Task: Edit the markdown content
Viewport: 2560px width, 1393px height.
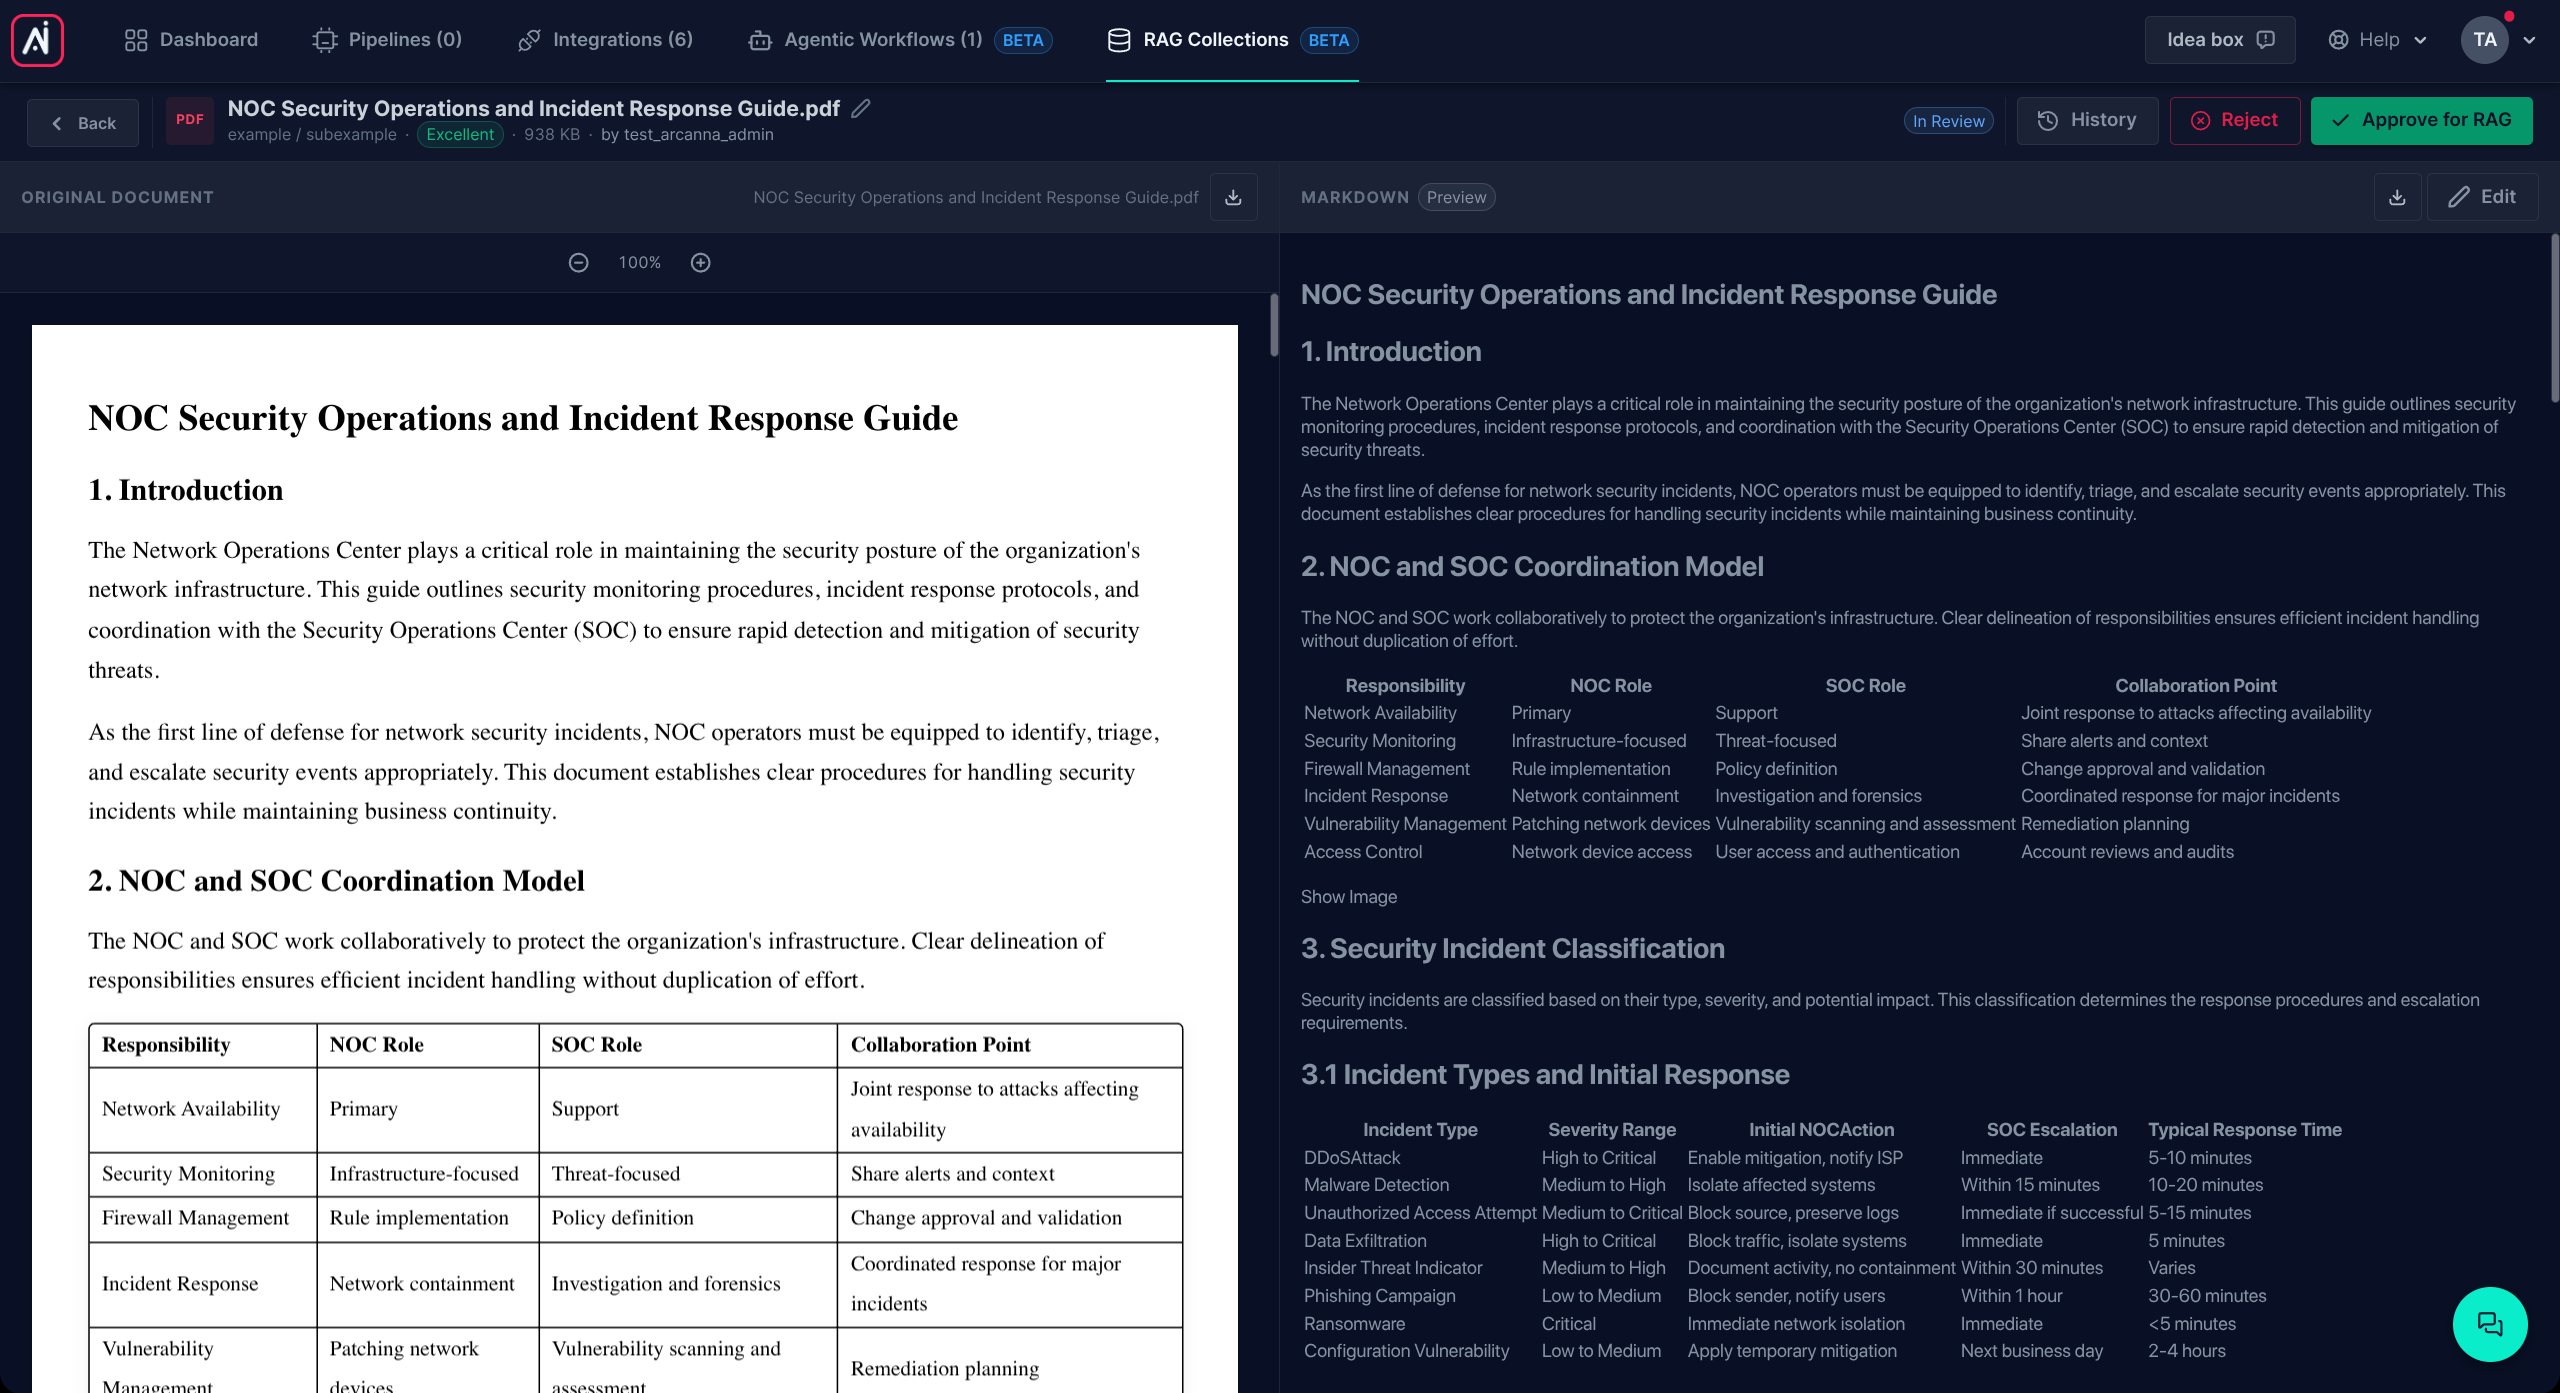Action: click(x=2482, y=197)
